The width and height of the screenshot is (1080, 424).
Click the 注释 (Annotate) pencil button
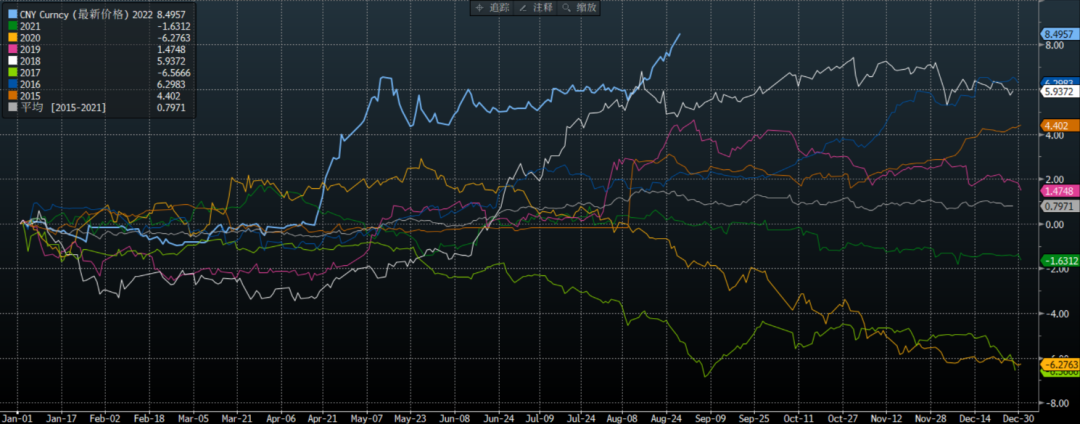point(539,7)
